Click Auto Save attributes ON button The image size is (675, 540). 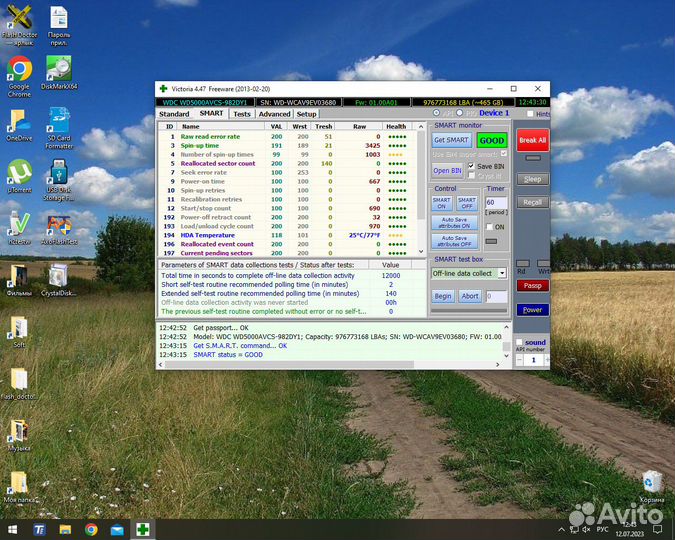pyautogui.click(x=454, y=223)
